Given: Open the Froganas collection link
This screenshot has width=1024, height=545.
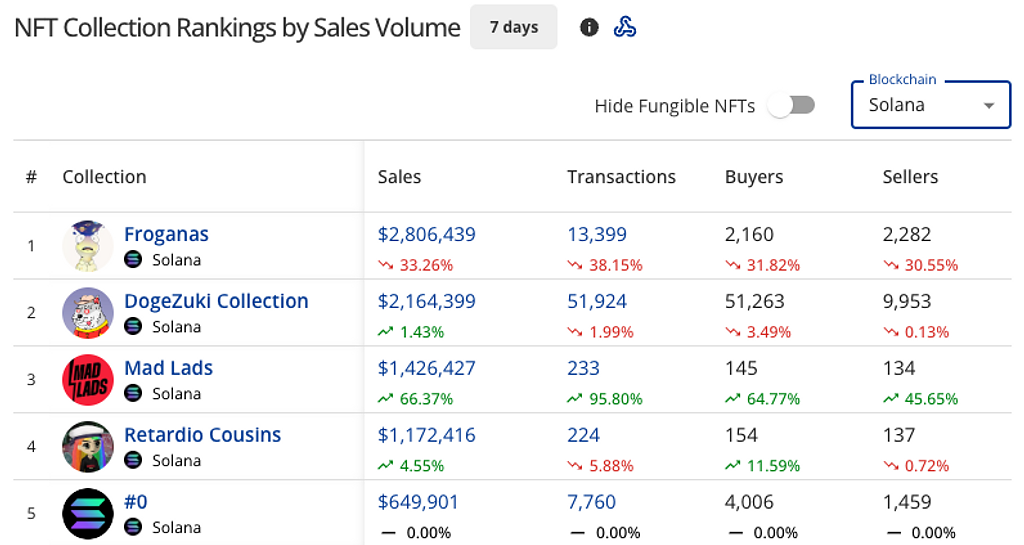Looking at the screenshot, I should (x=166, y=234).
